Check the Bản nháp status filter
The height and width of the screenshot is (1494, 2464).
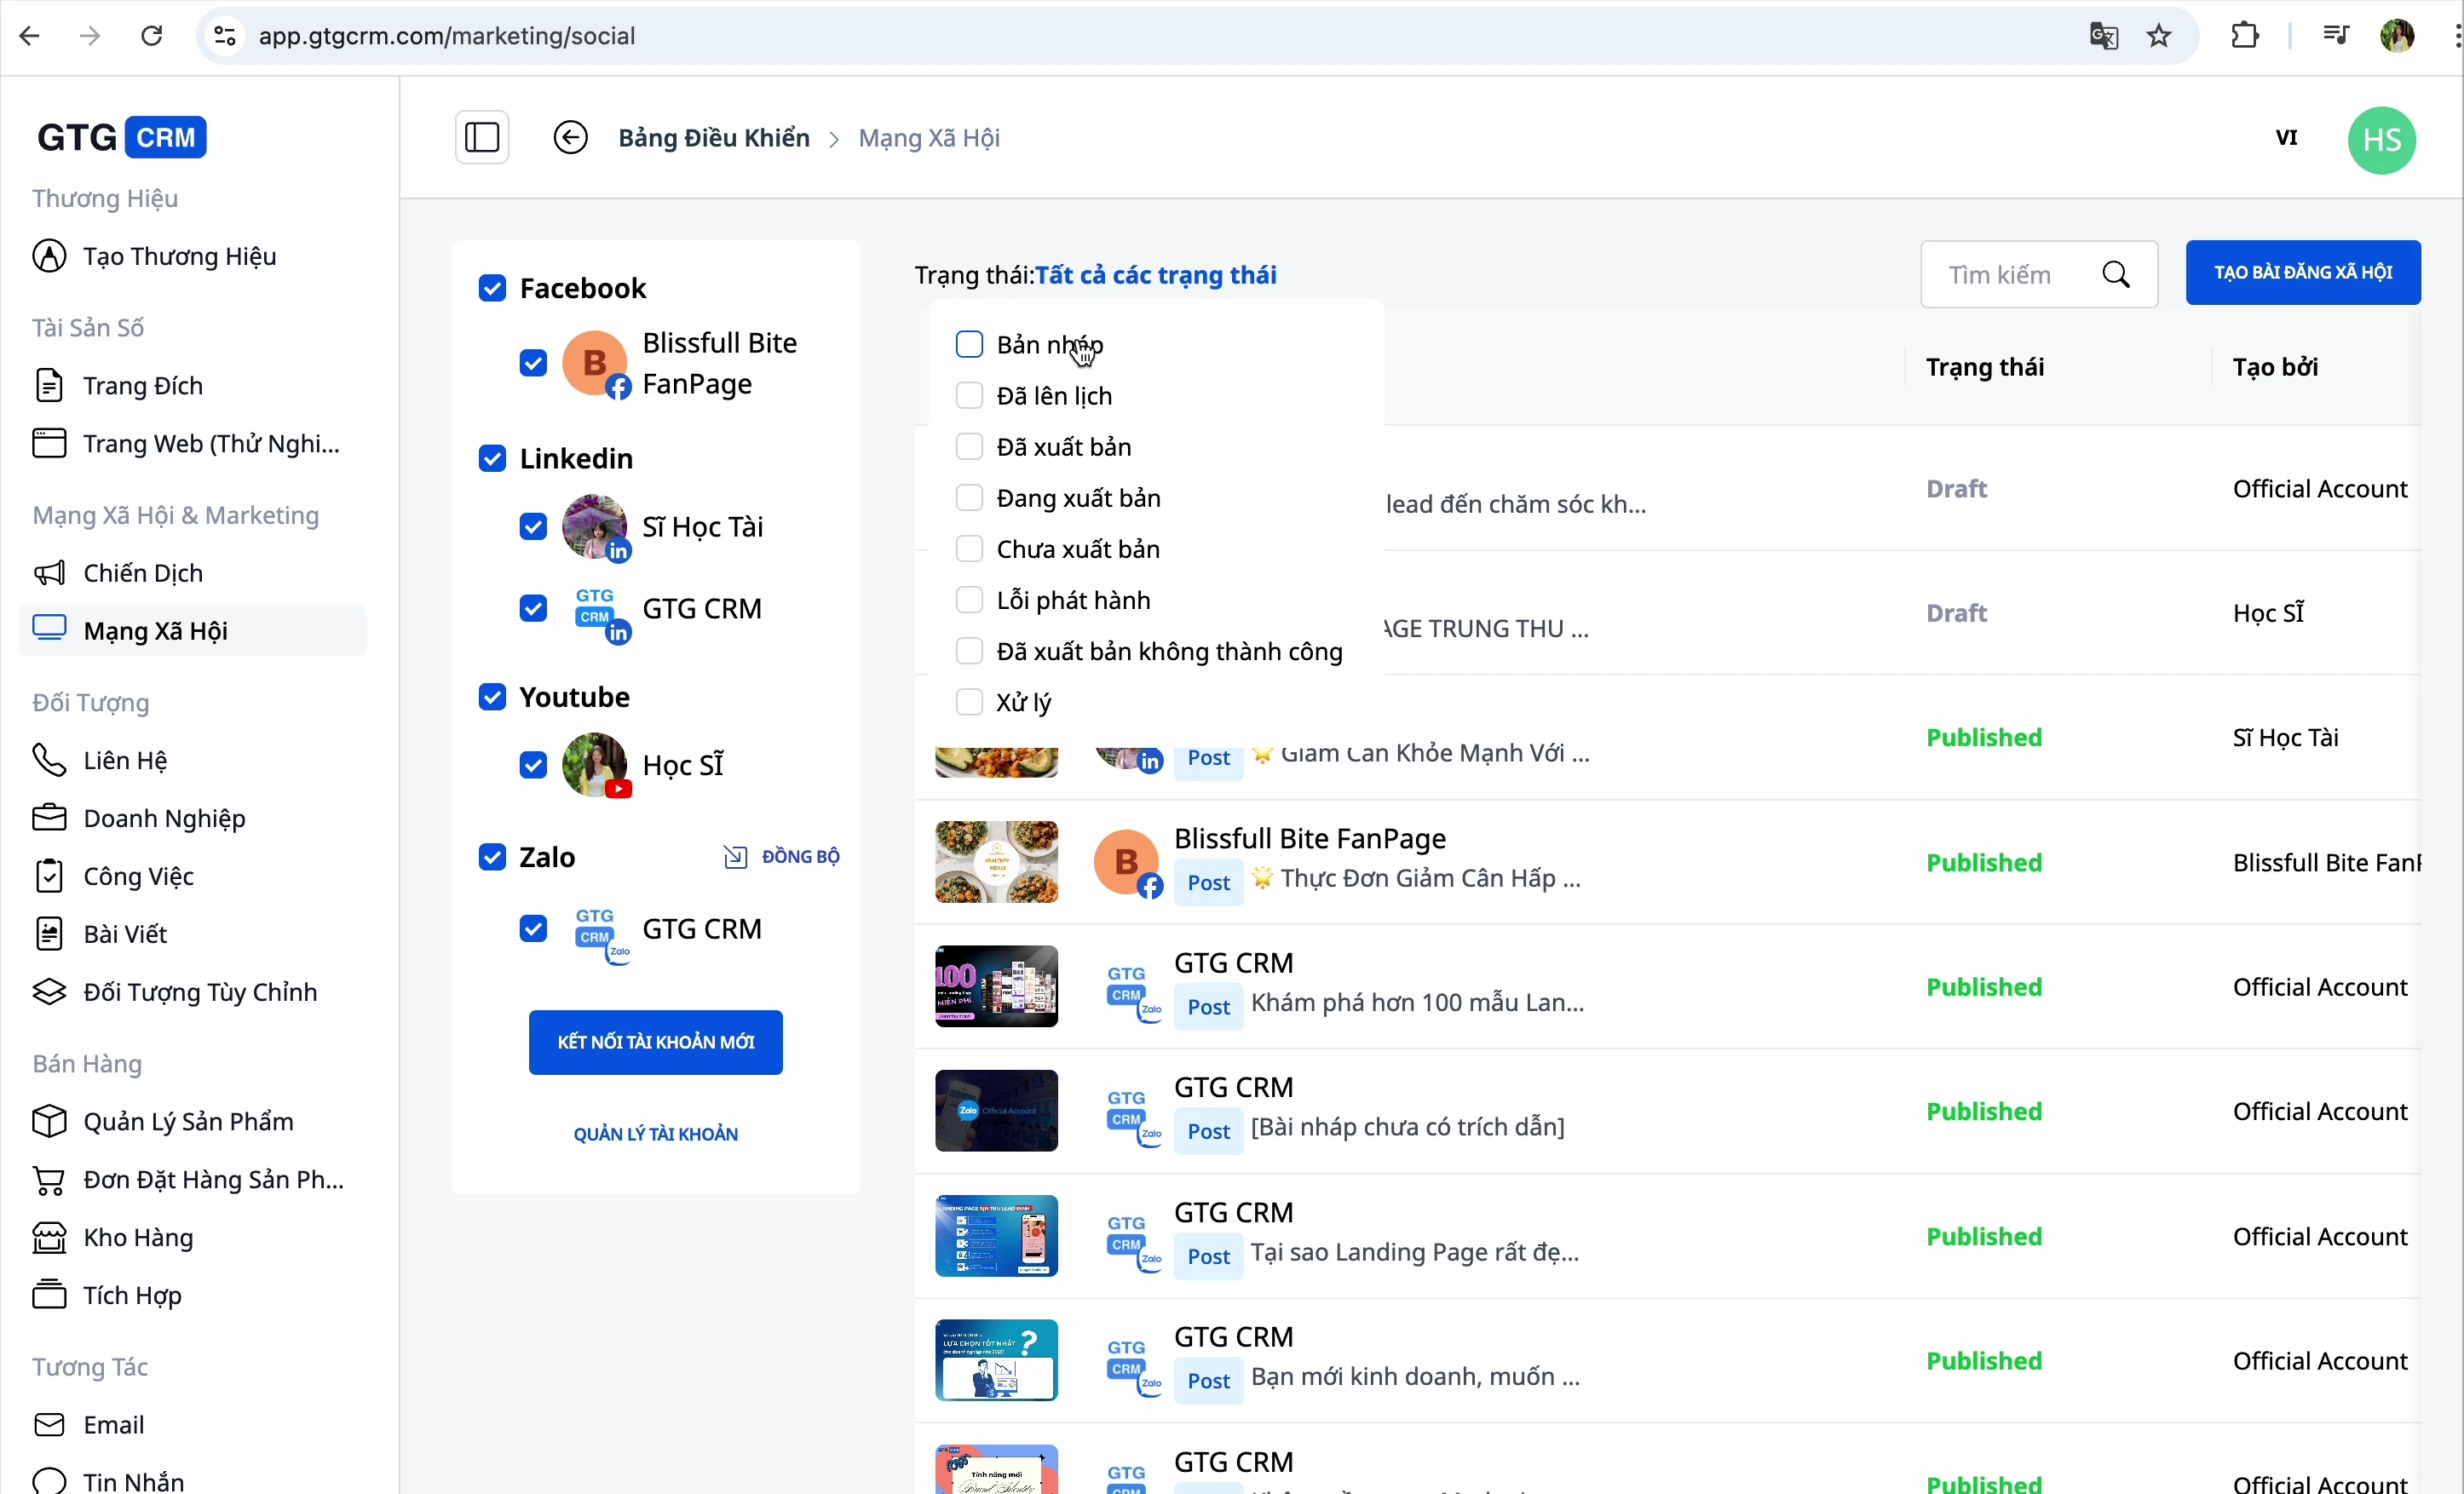coord(969,344)
